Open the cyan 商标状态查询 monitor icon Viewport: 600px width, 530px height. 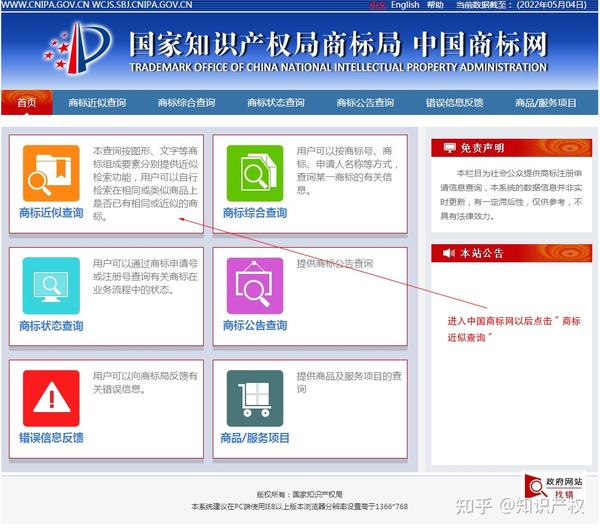[x=51, y=286]
